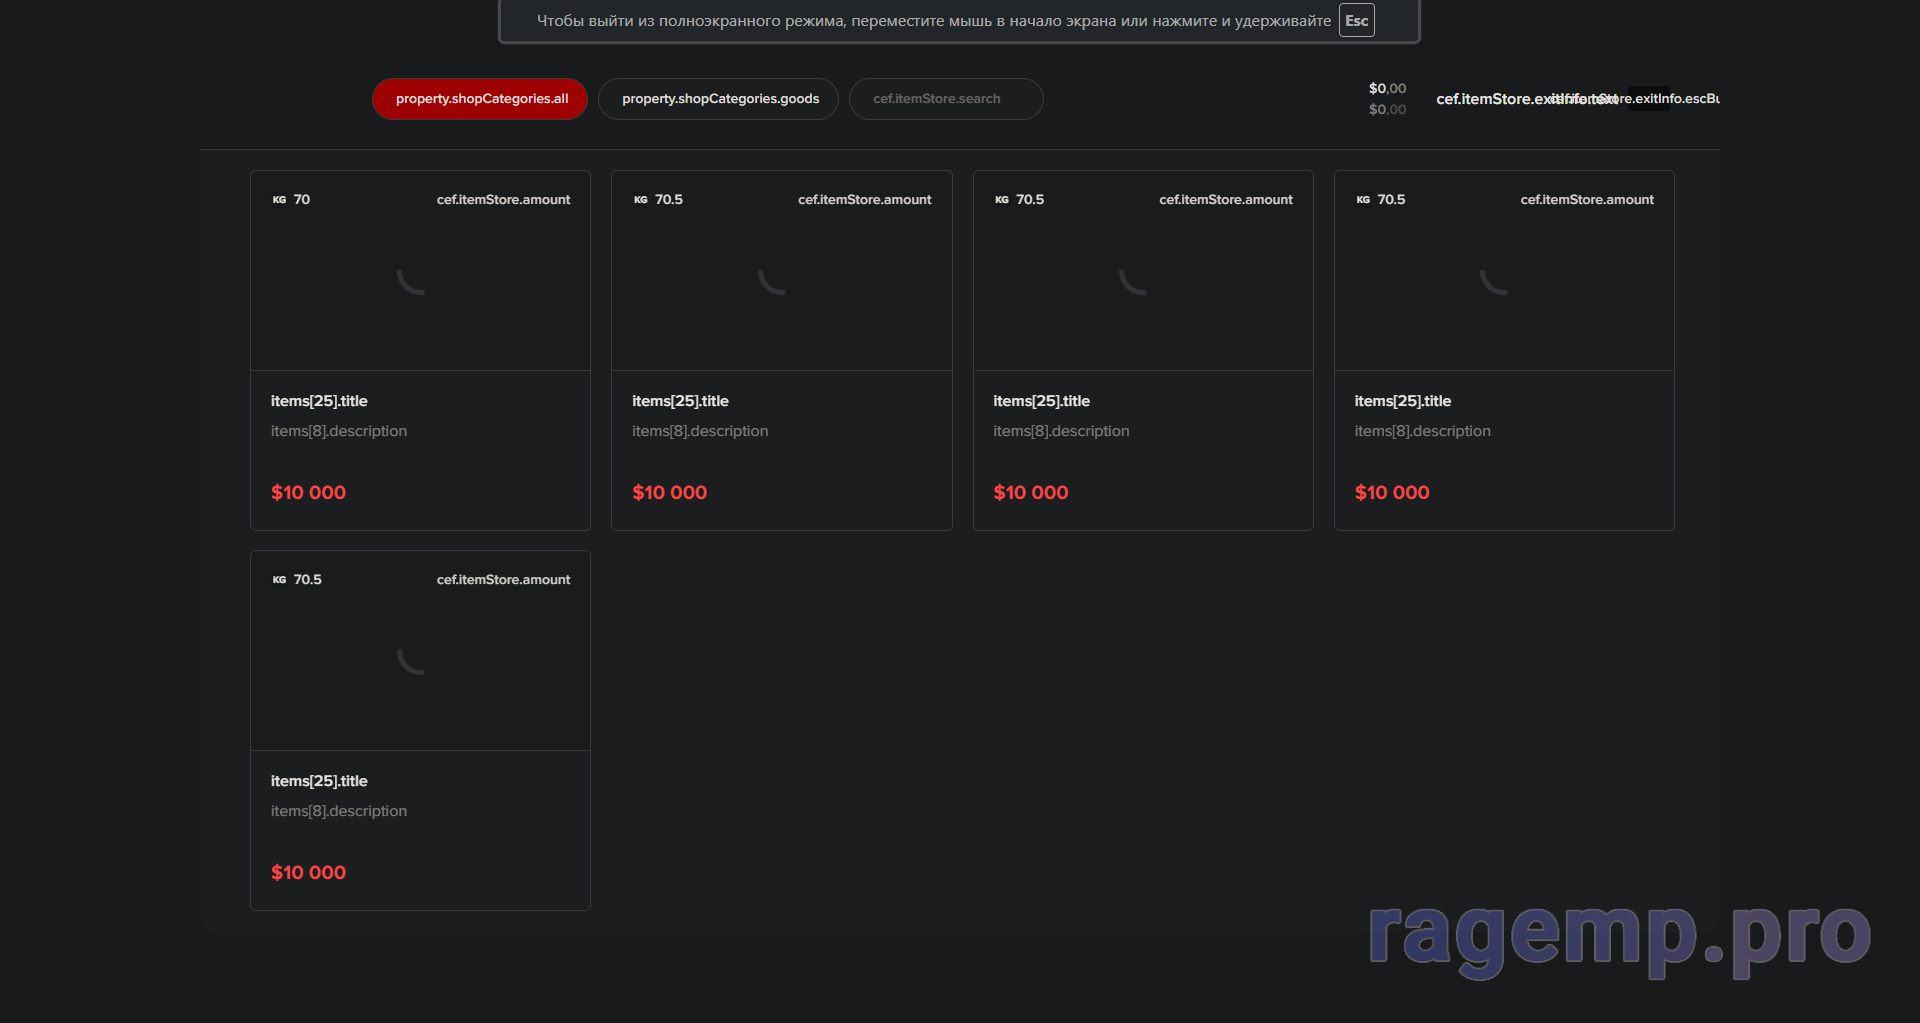Click items[8].description on the bottom-row card
This screenshot has width=1920, height=1023.
tap(338, 811)
